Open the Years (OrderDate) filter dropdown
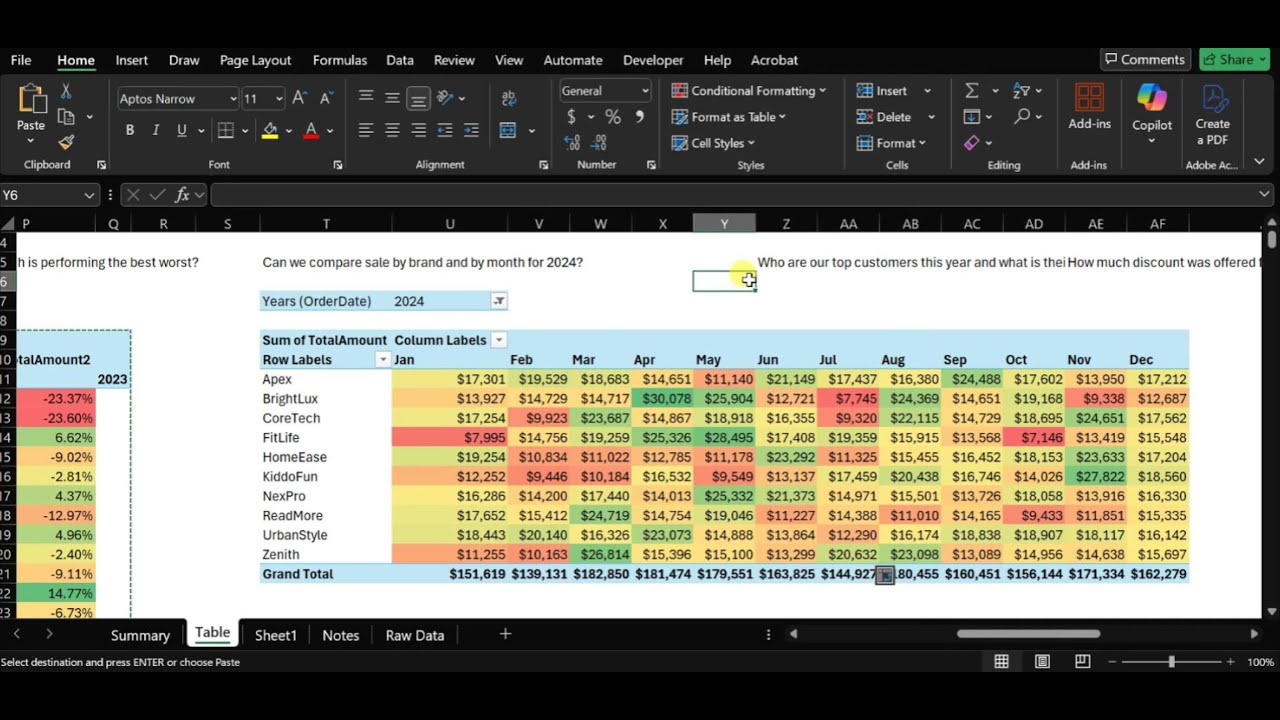This screenshot has height=720, width=1280. point(499,301)
